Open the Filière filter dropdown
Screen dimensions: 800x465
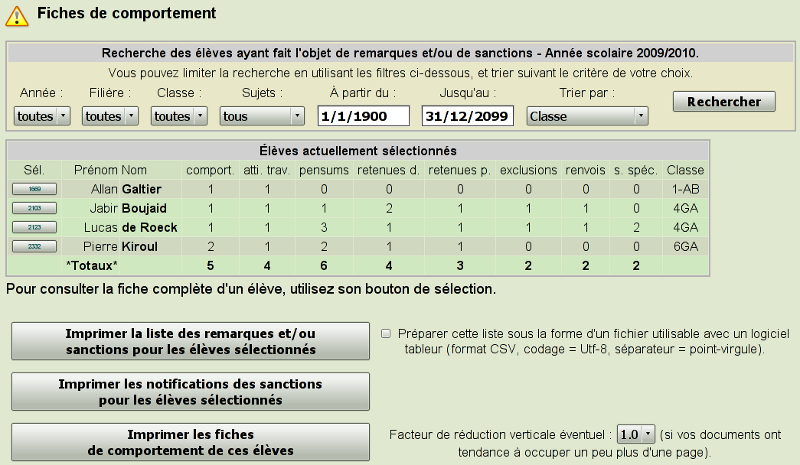(x=110, y=116)
